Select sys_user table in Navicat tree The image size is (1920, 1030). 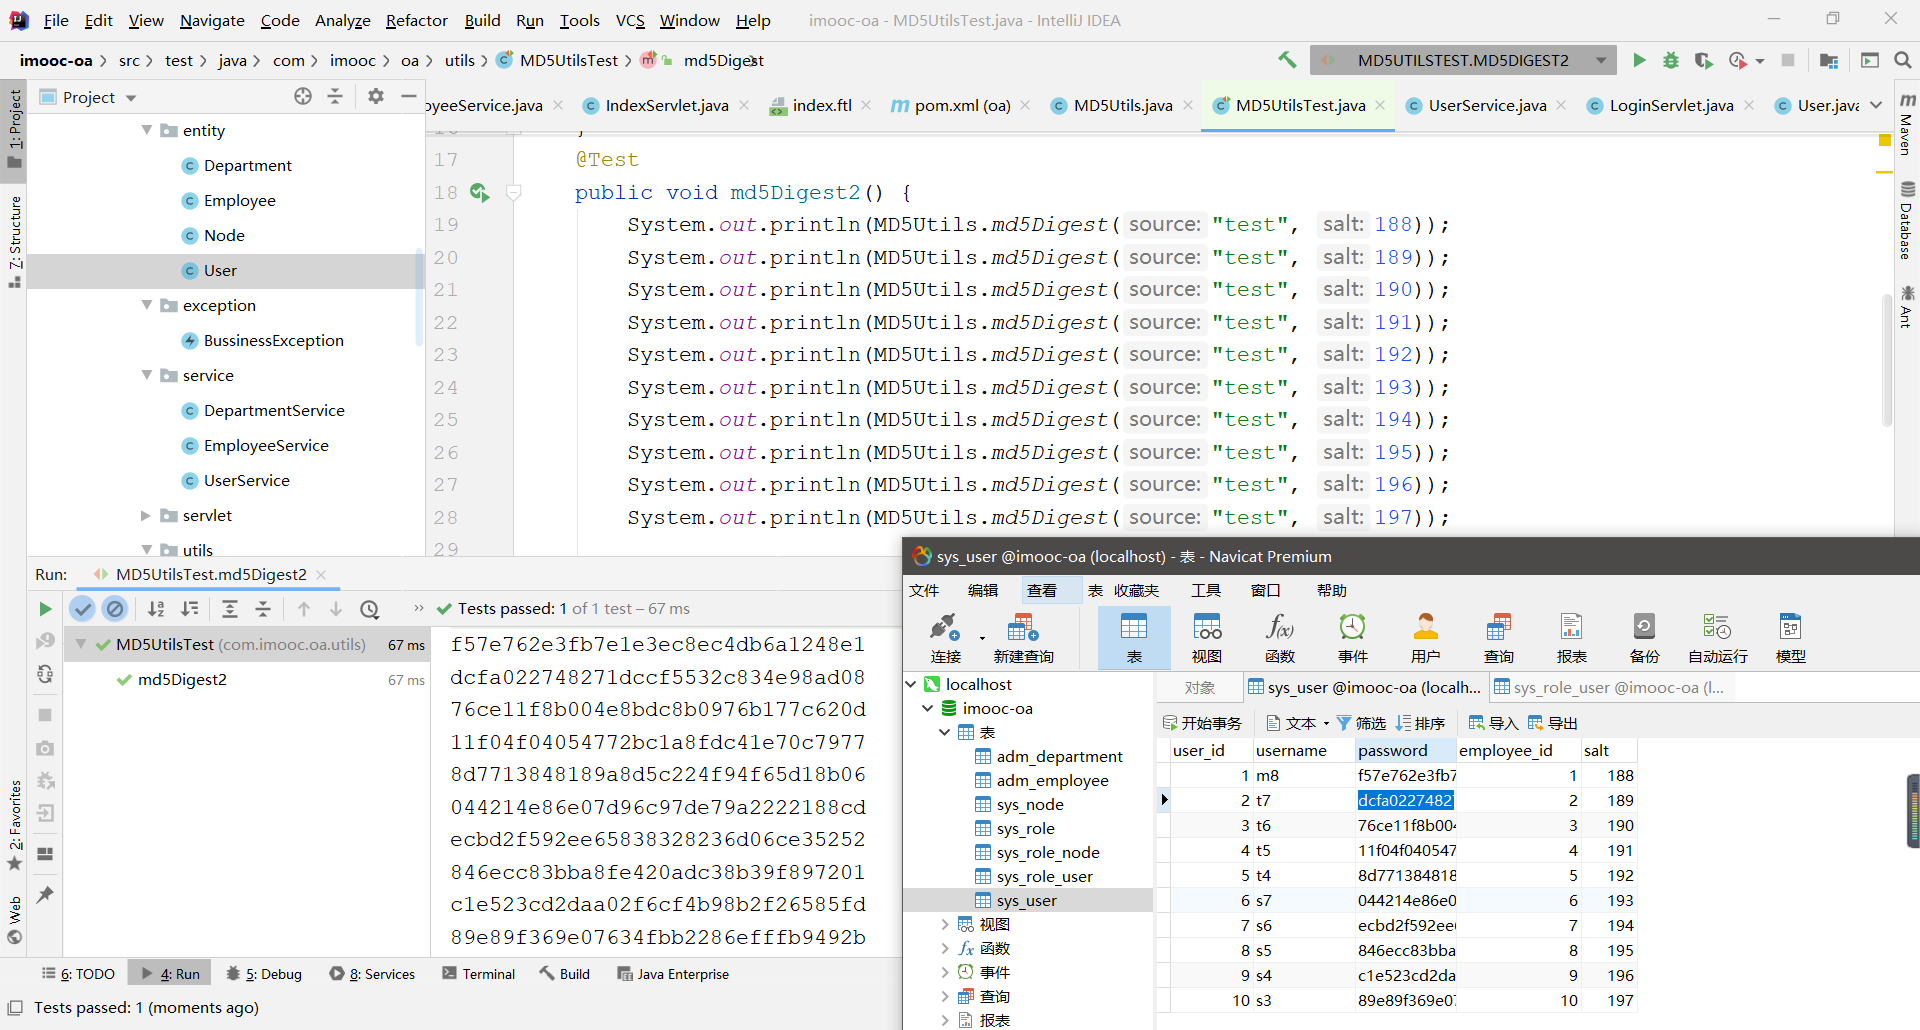click(x=1026, y=900)
